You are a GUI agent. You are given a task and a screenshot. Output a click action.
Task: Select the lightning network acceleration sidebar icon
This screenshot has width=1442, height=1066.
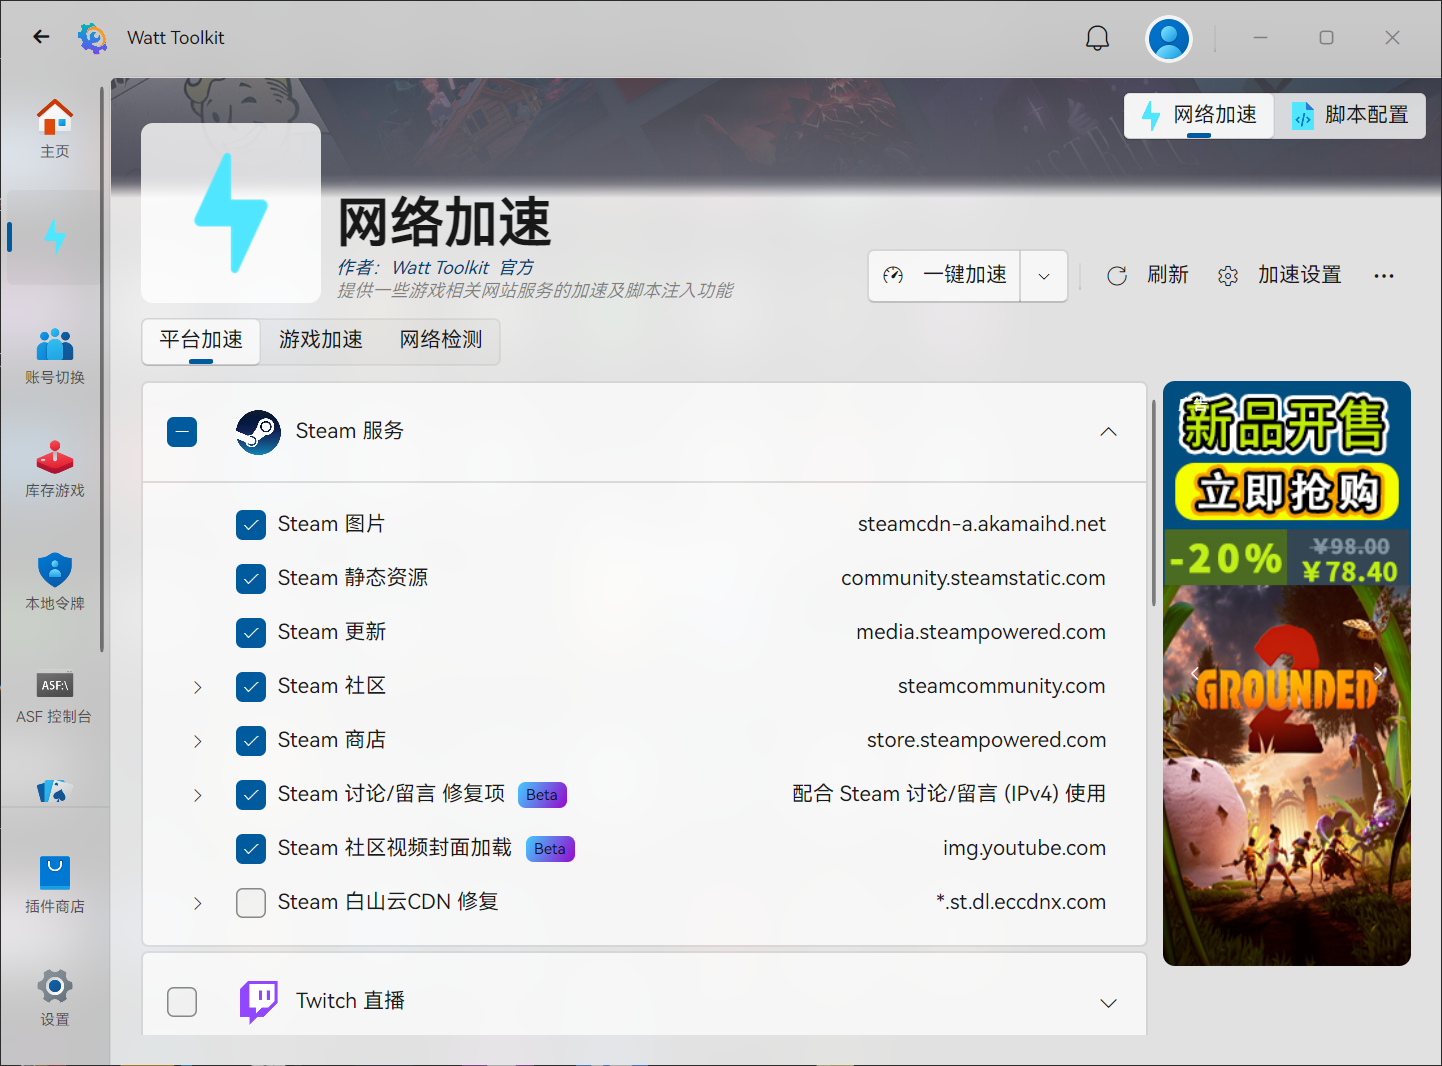pyautogui.click(x=55, y=237)
